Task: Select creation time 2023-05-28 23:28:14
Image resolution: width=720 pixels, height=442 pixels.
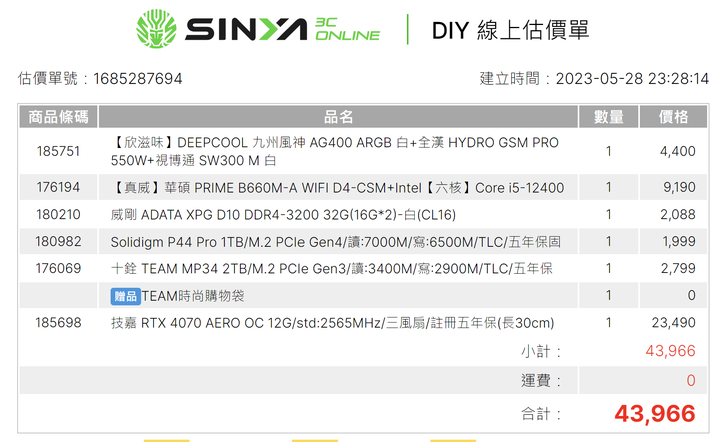Action: pos(632,78)
